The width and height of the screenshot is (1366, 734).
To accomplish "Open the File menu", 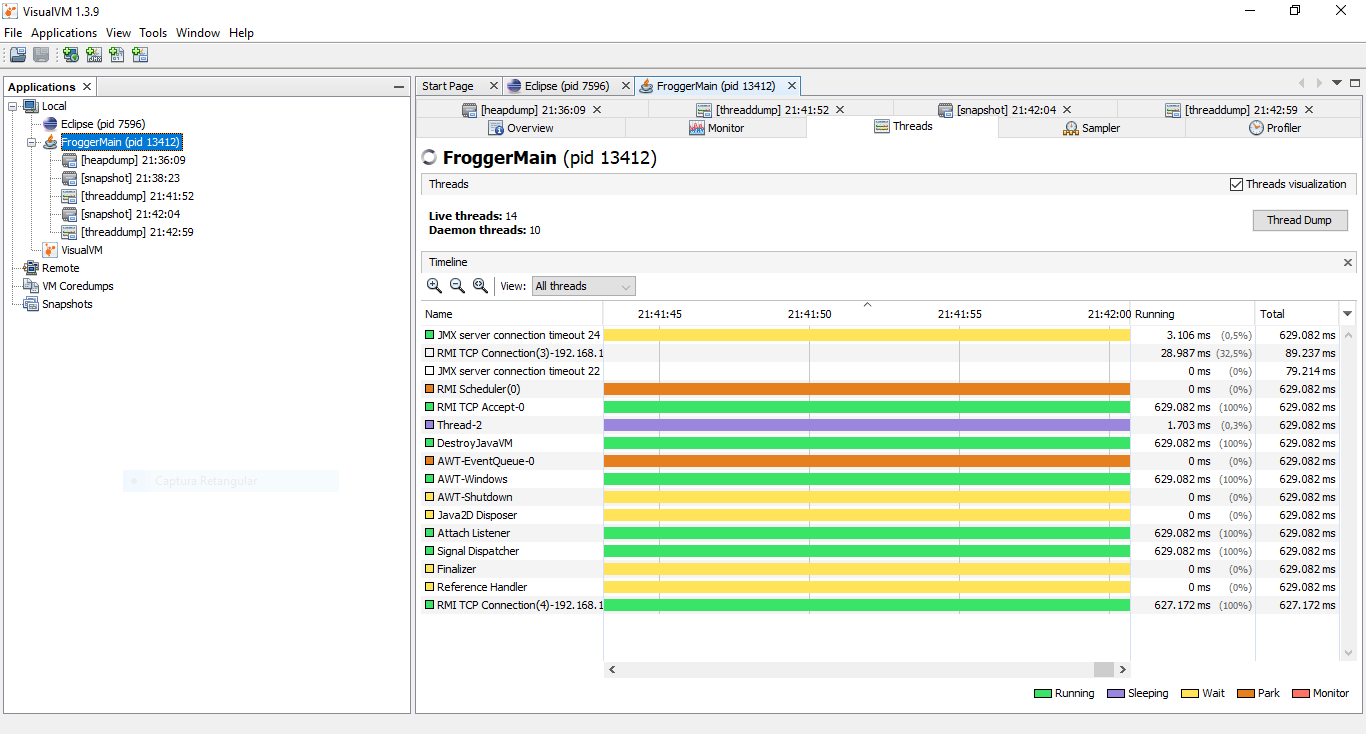I will point(13,33).
